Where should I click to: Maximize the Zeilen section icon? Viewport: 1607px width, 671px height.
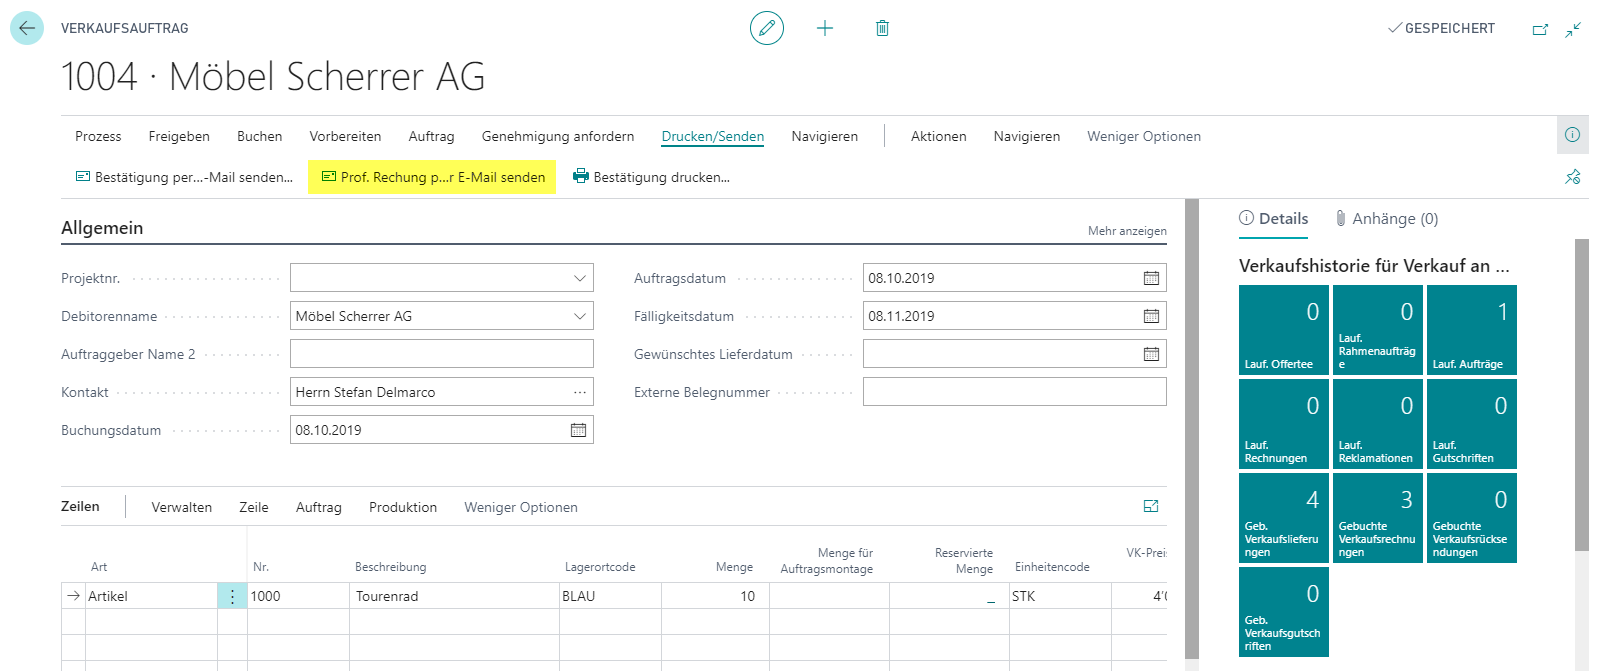click(1151, 507)
